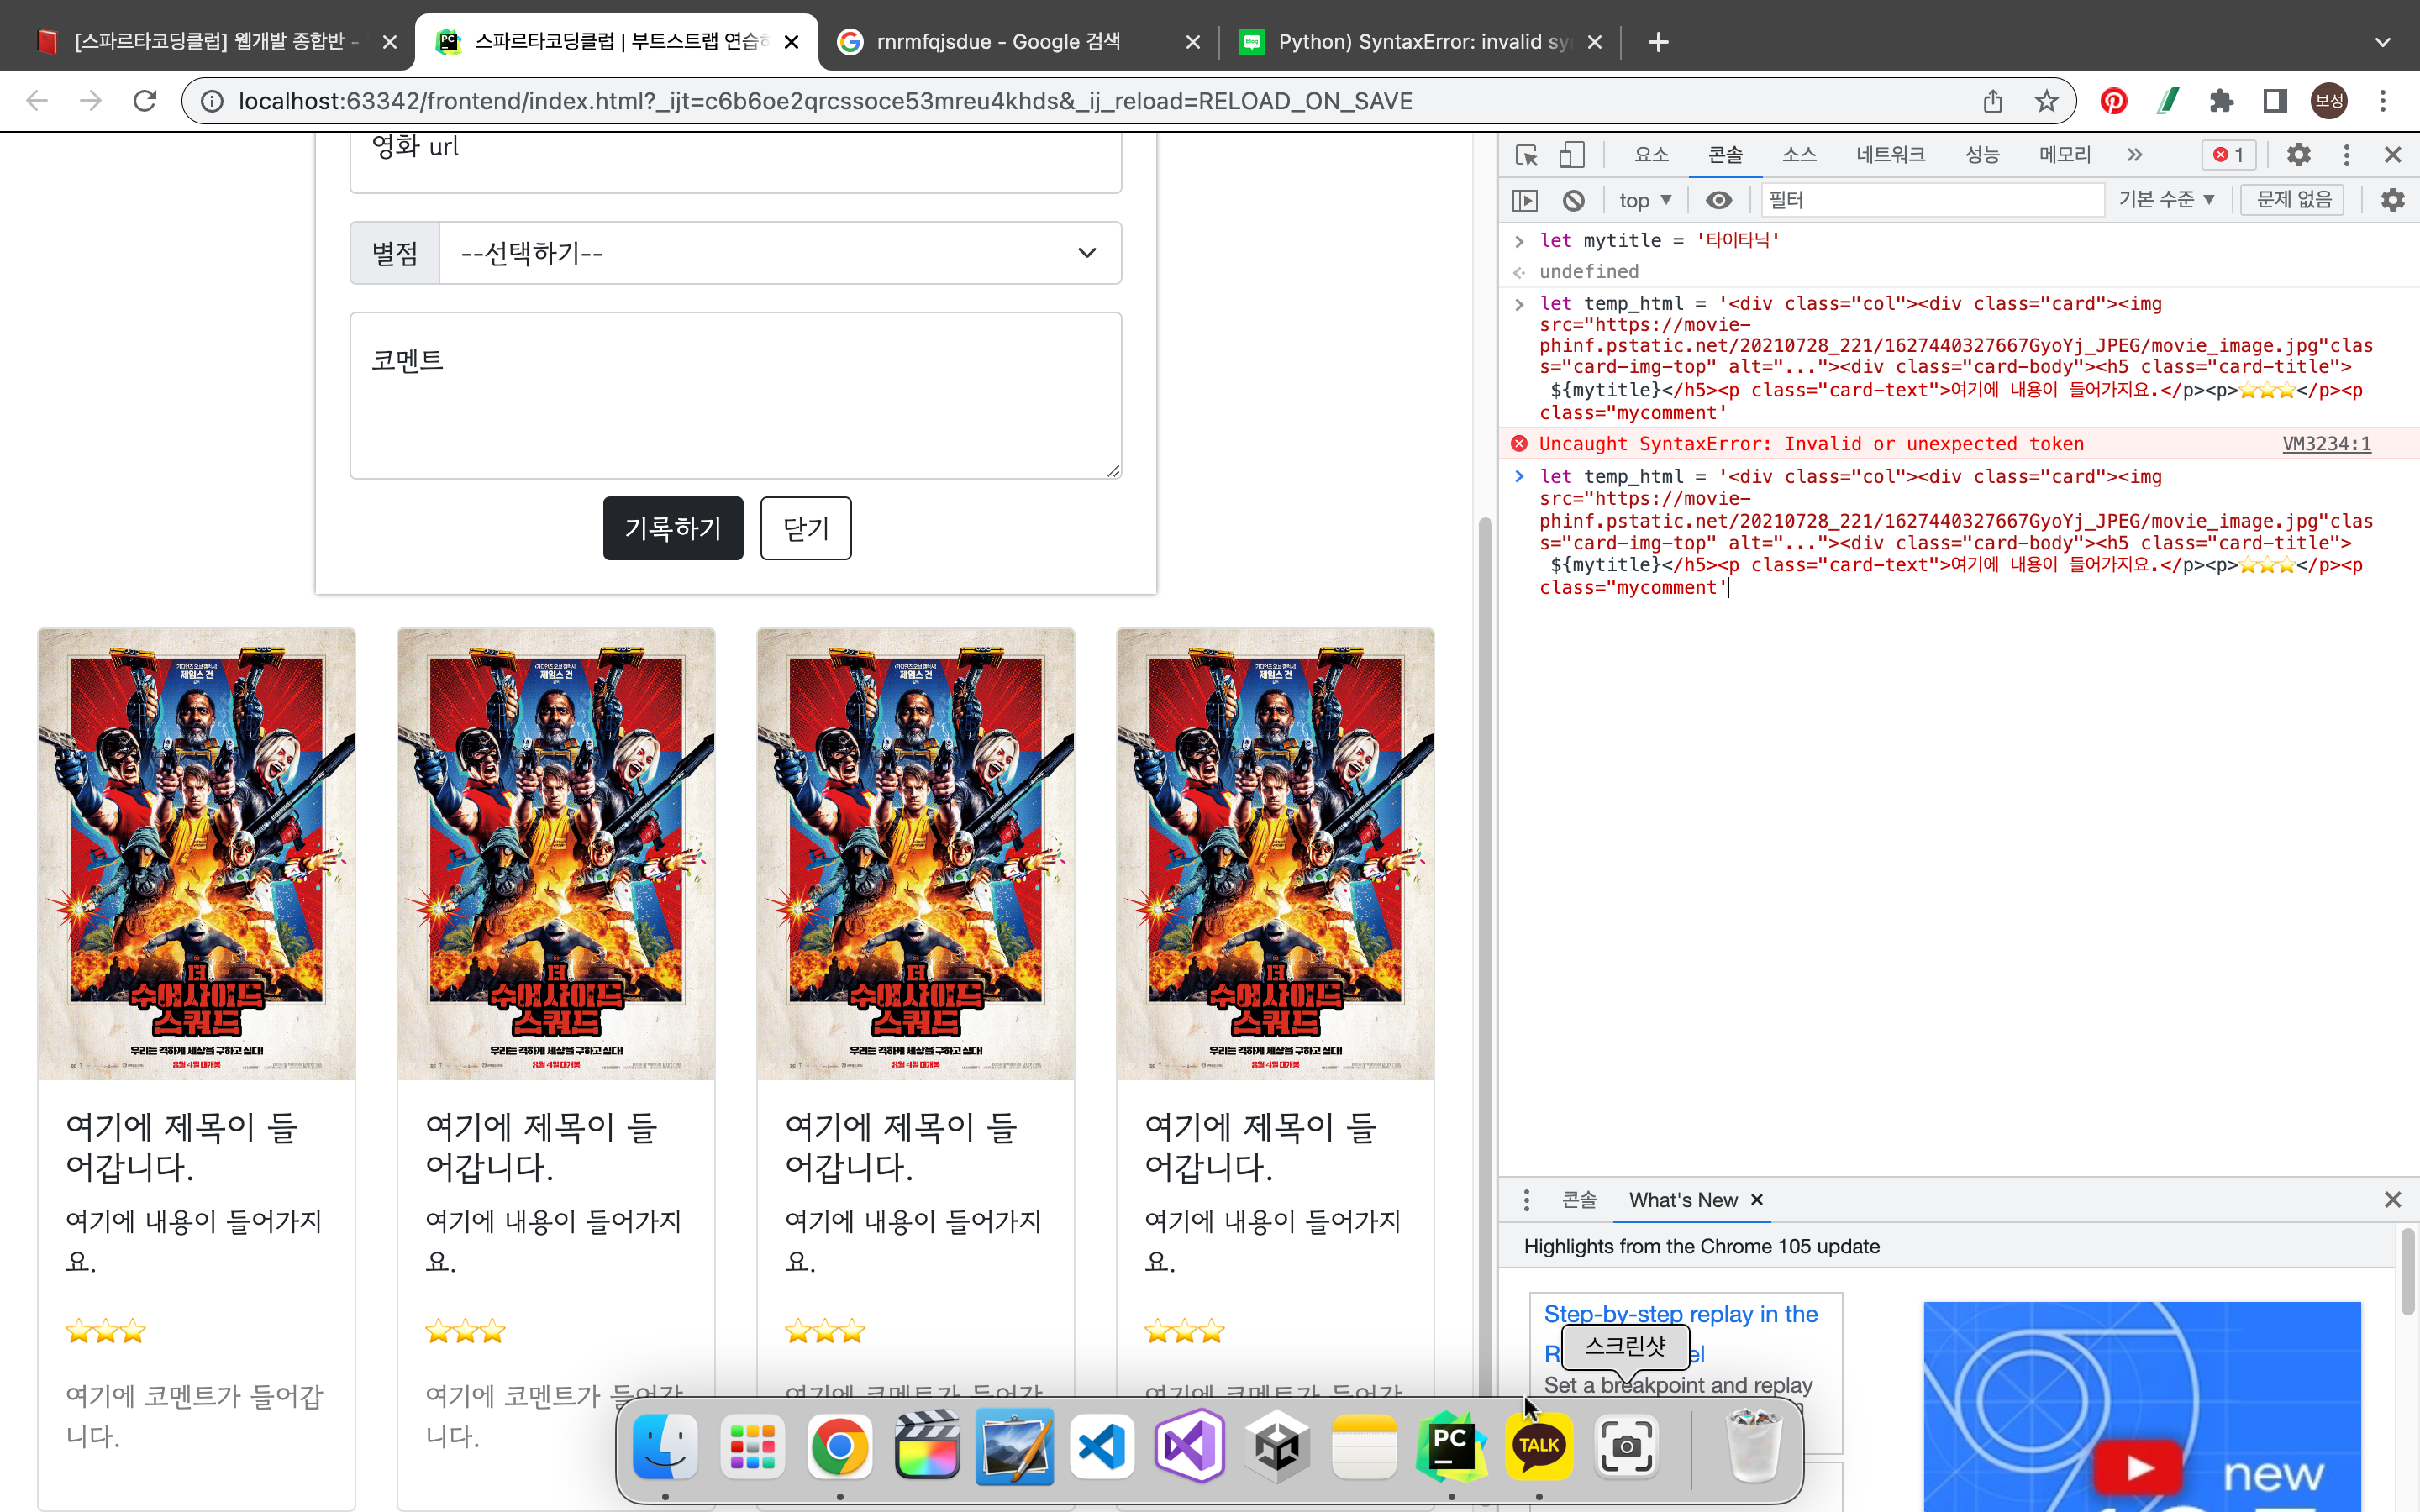Open the Pinterest extension

[x=2113, y=101]
